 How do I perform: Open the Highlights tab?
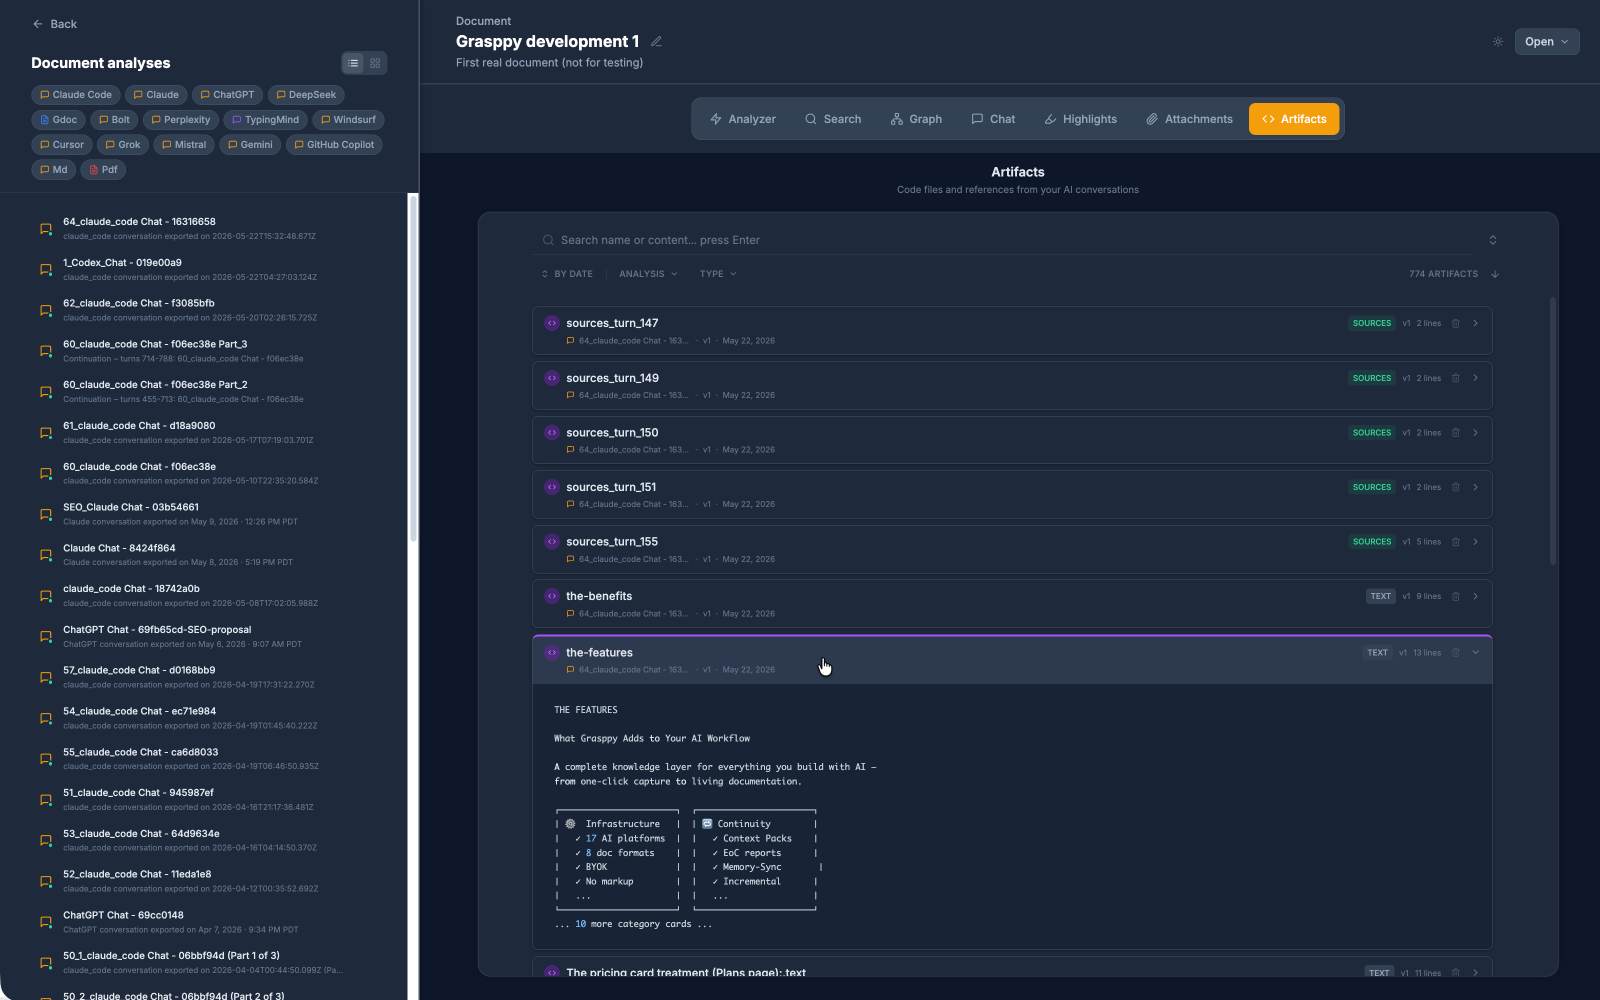pos(1080,119)
